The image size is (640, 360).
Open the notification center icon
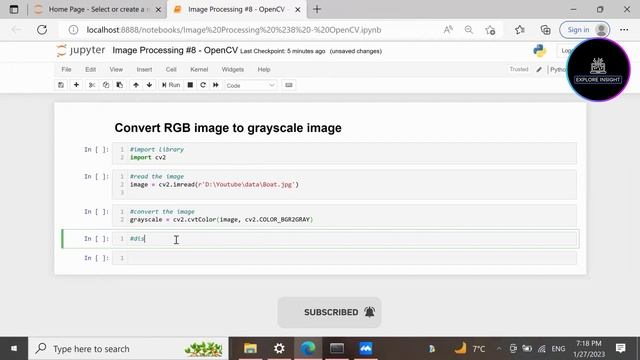click(x=620, y=348)
